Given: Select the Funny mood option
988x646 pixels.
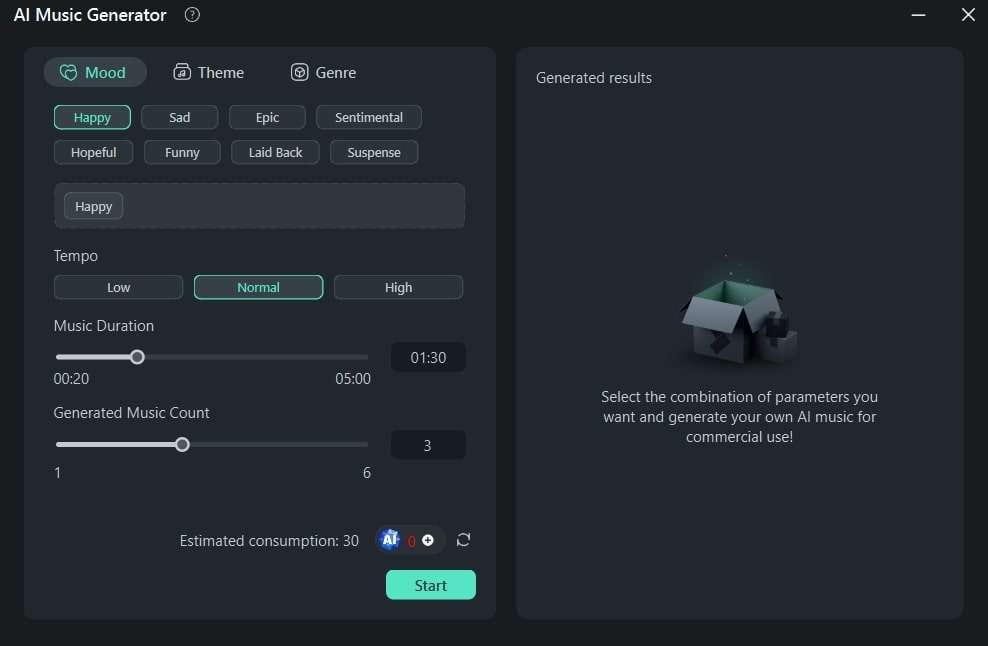Looking at the screenshot, I should pos(182,153).
